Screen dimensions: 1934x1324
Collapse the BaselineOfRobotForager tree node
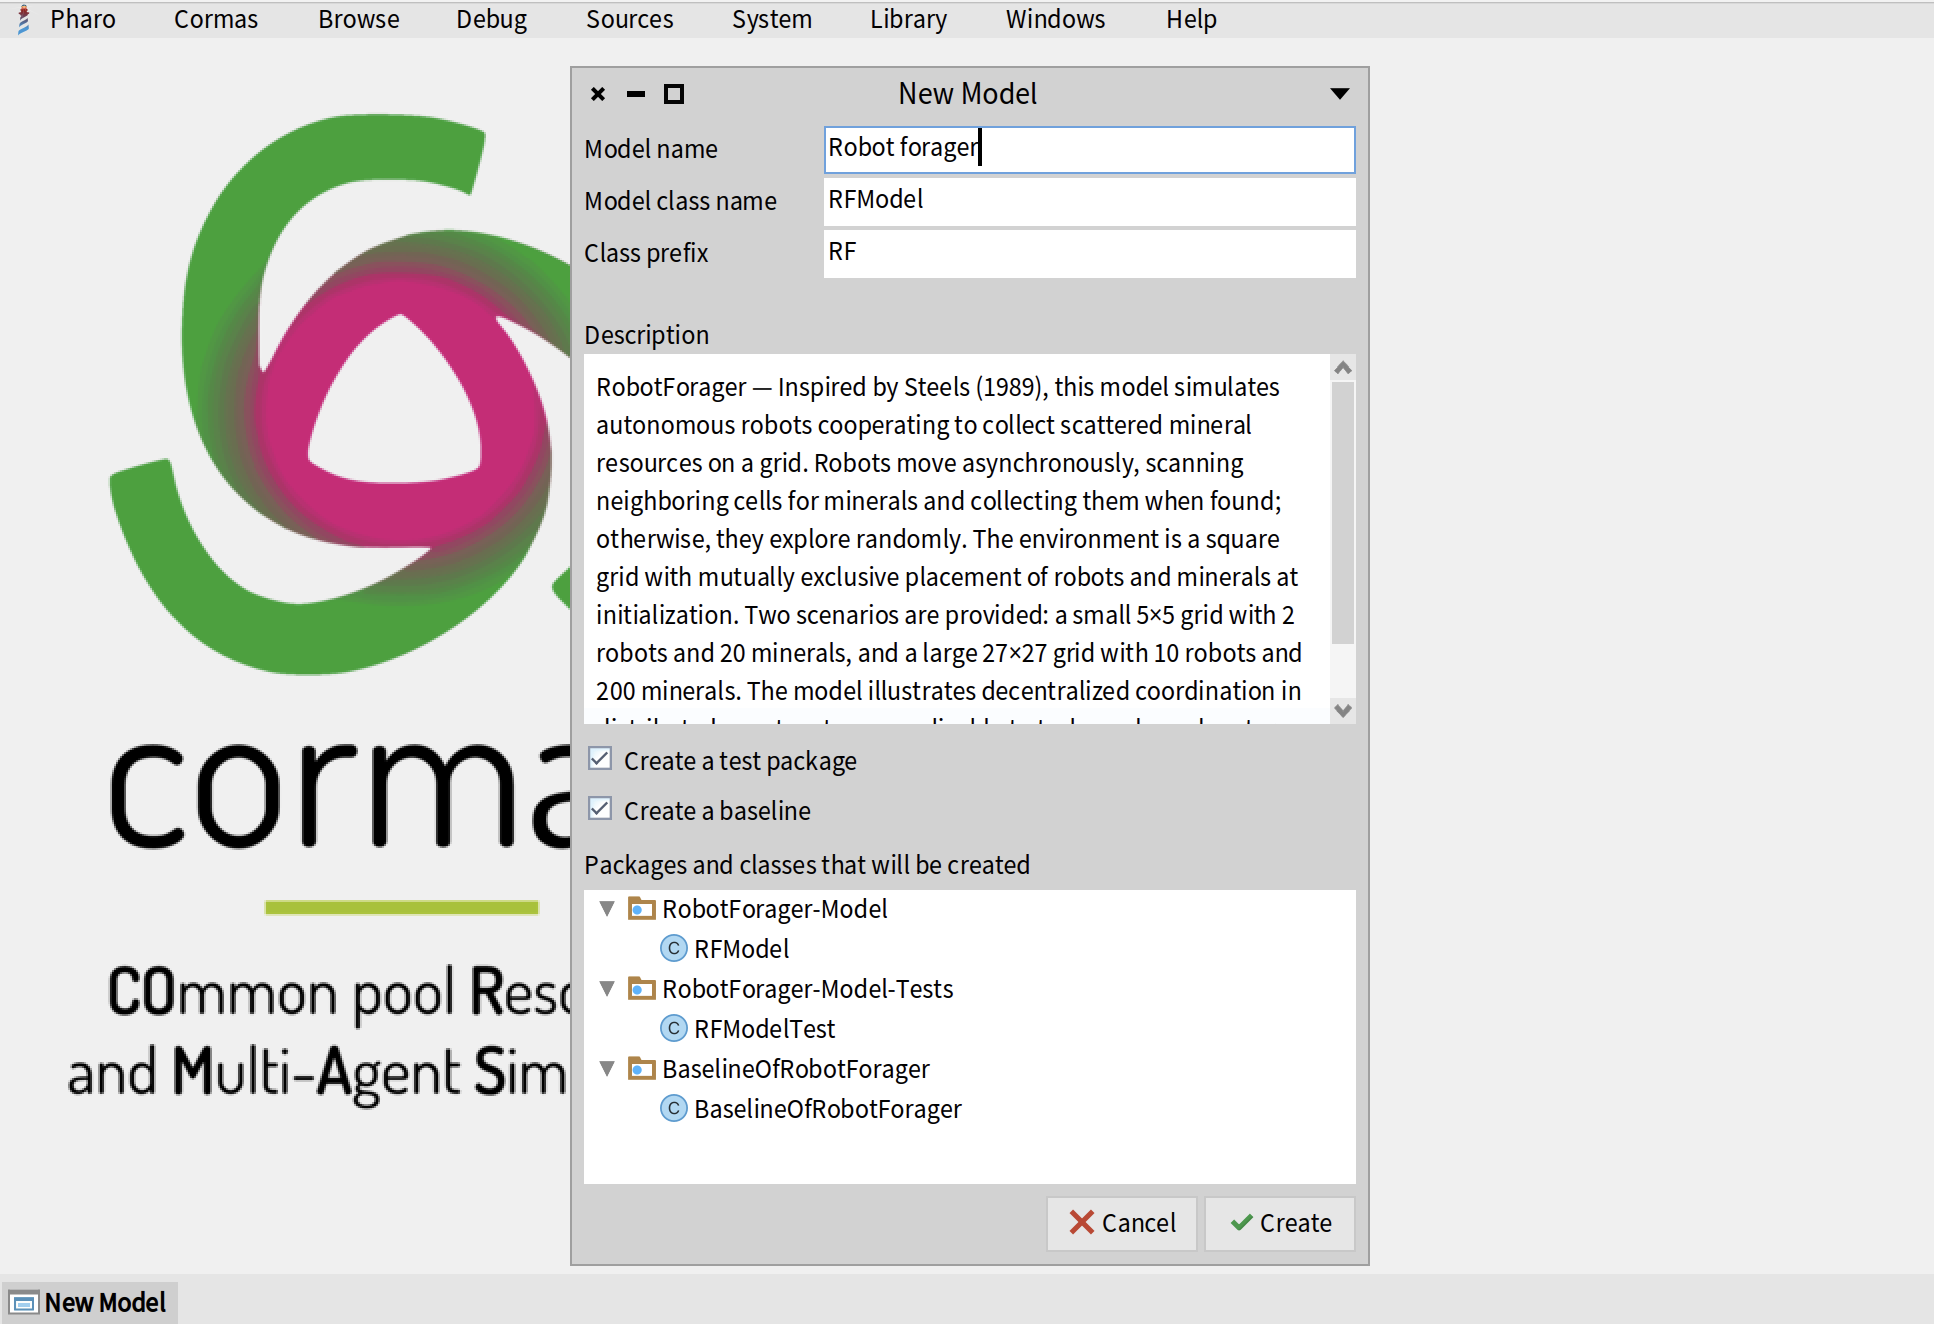pos(607,1069)
